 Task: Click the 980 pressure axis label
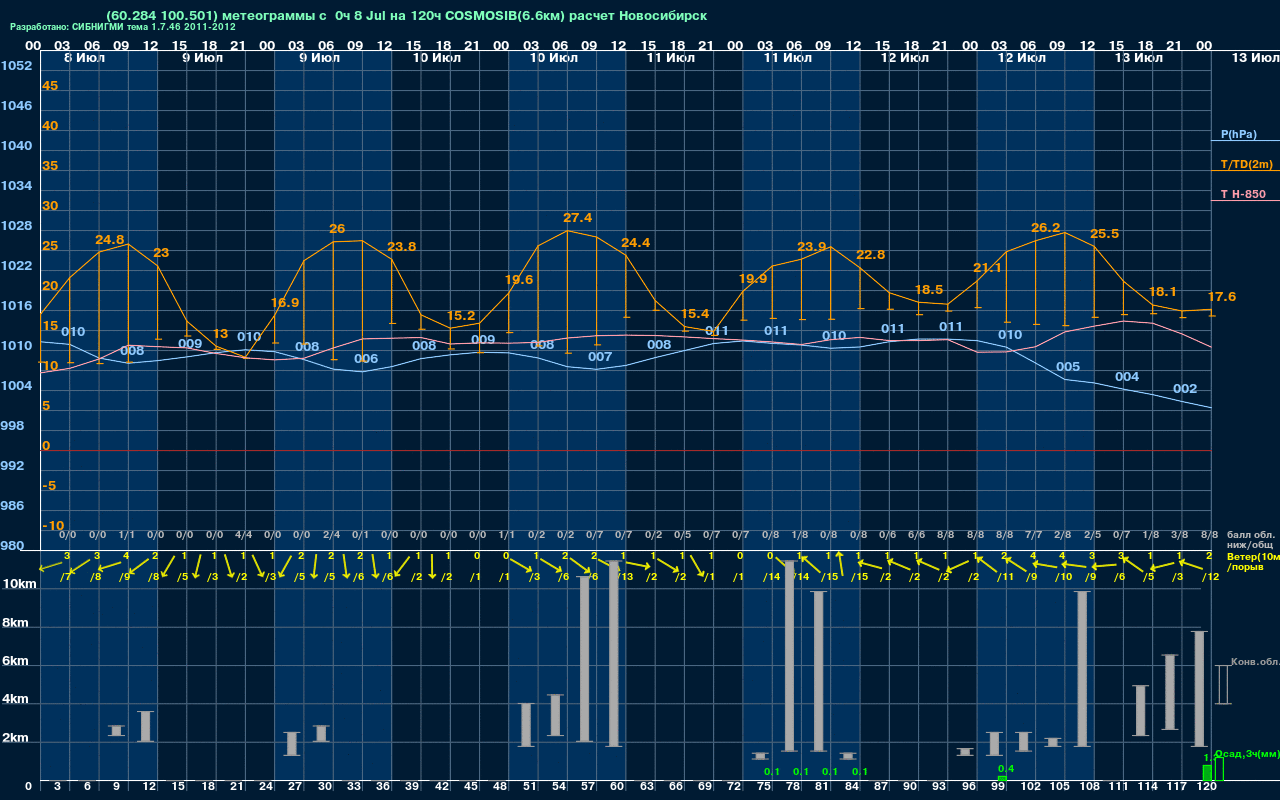13,546
